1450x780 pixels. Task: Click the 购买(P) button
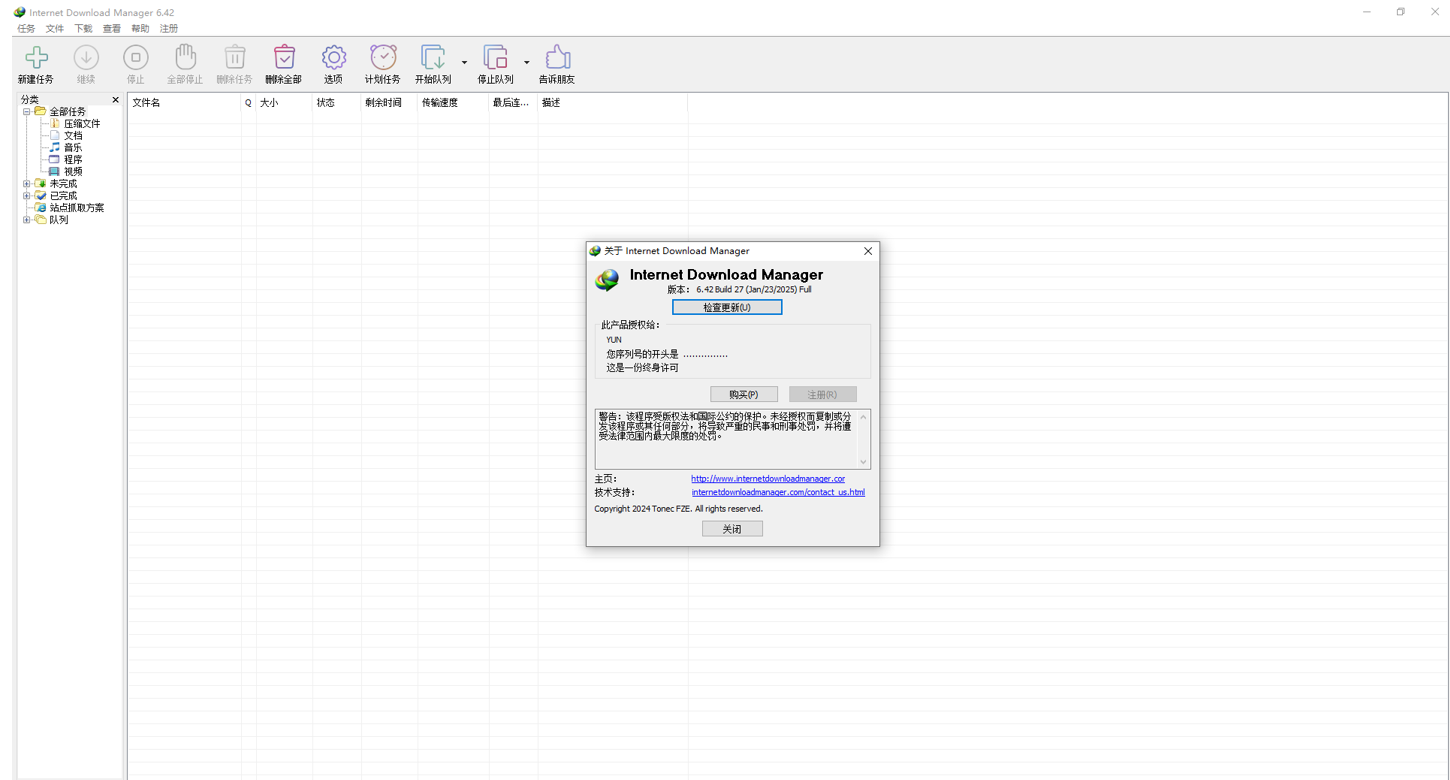click(743, 394)
